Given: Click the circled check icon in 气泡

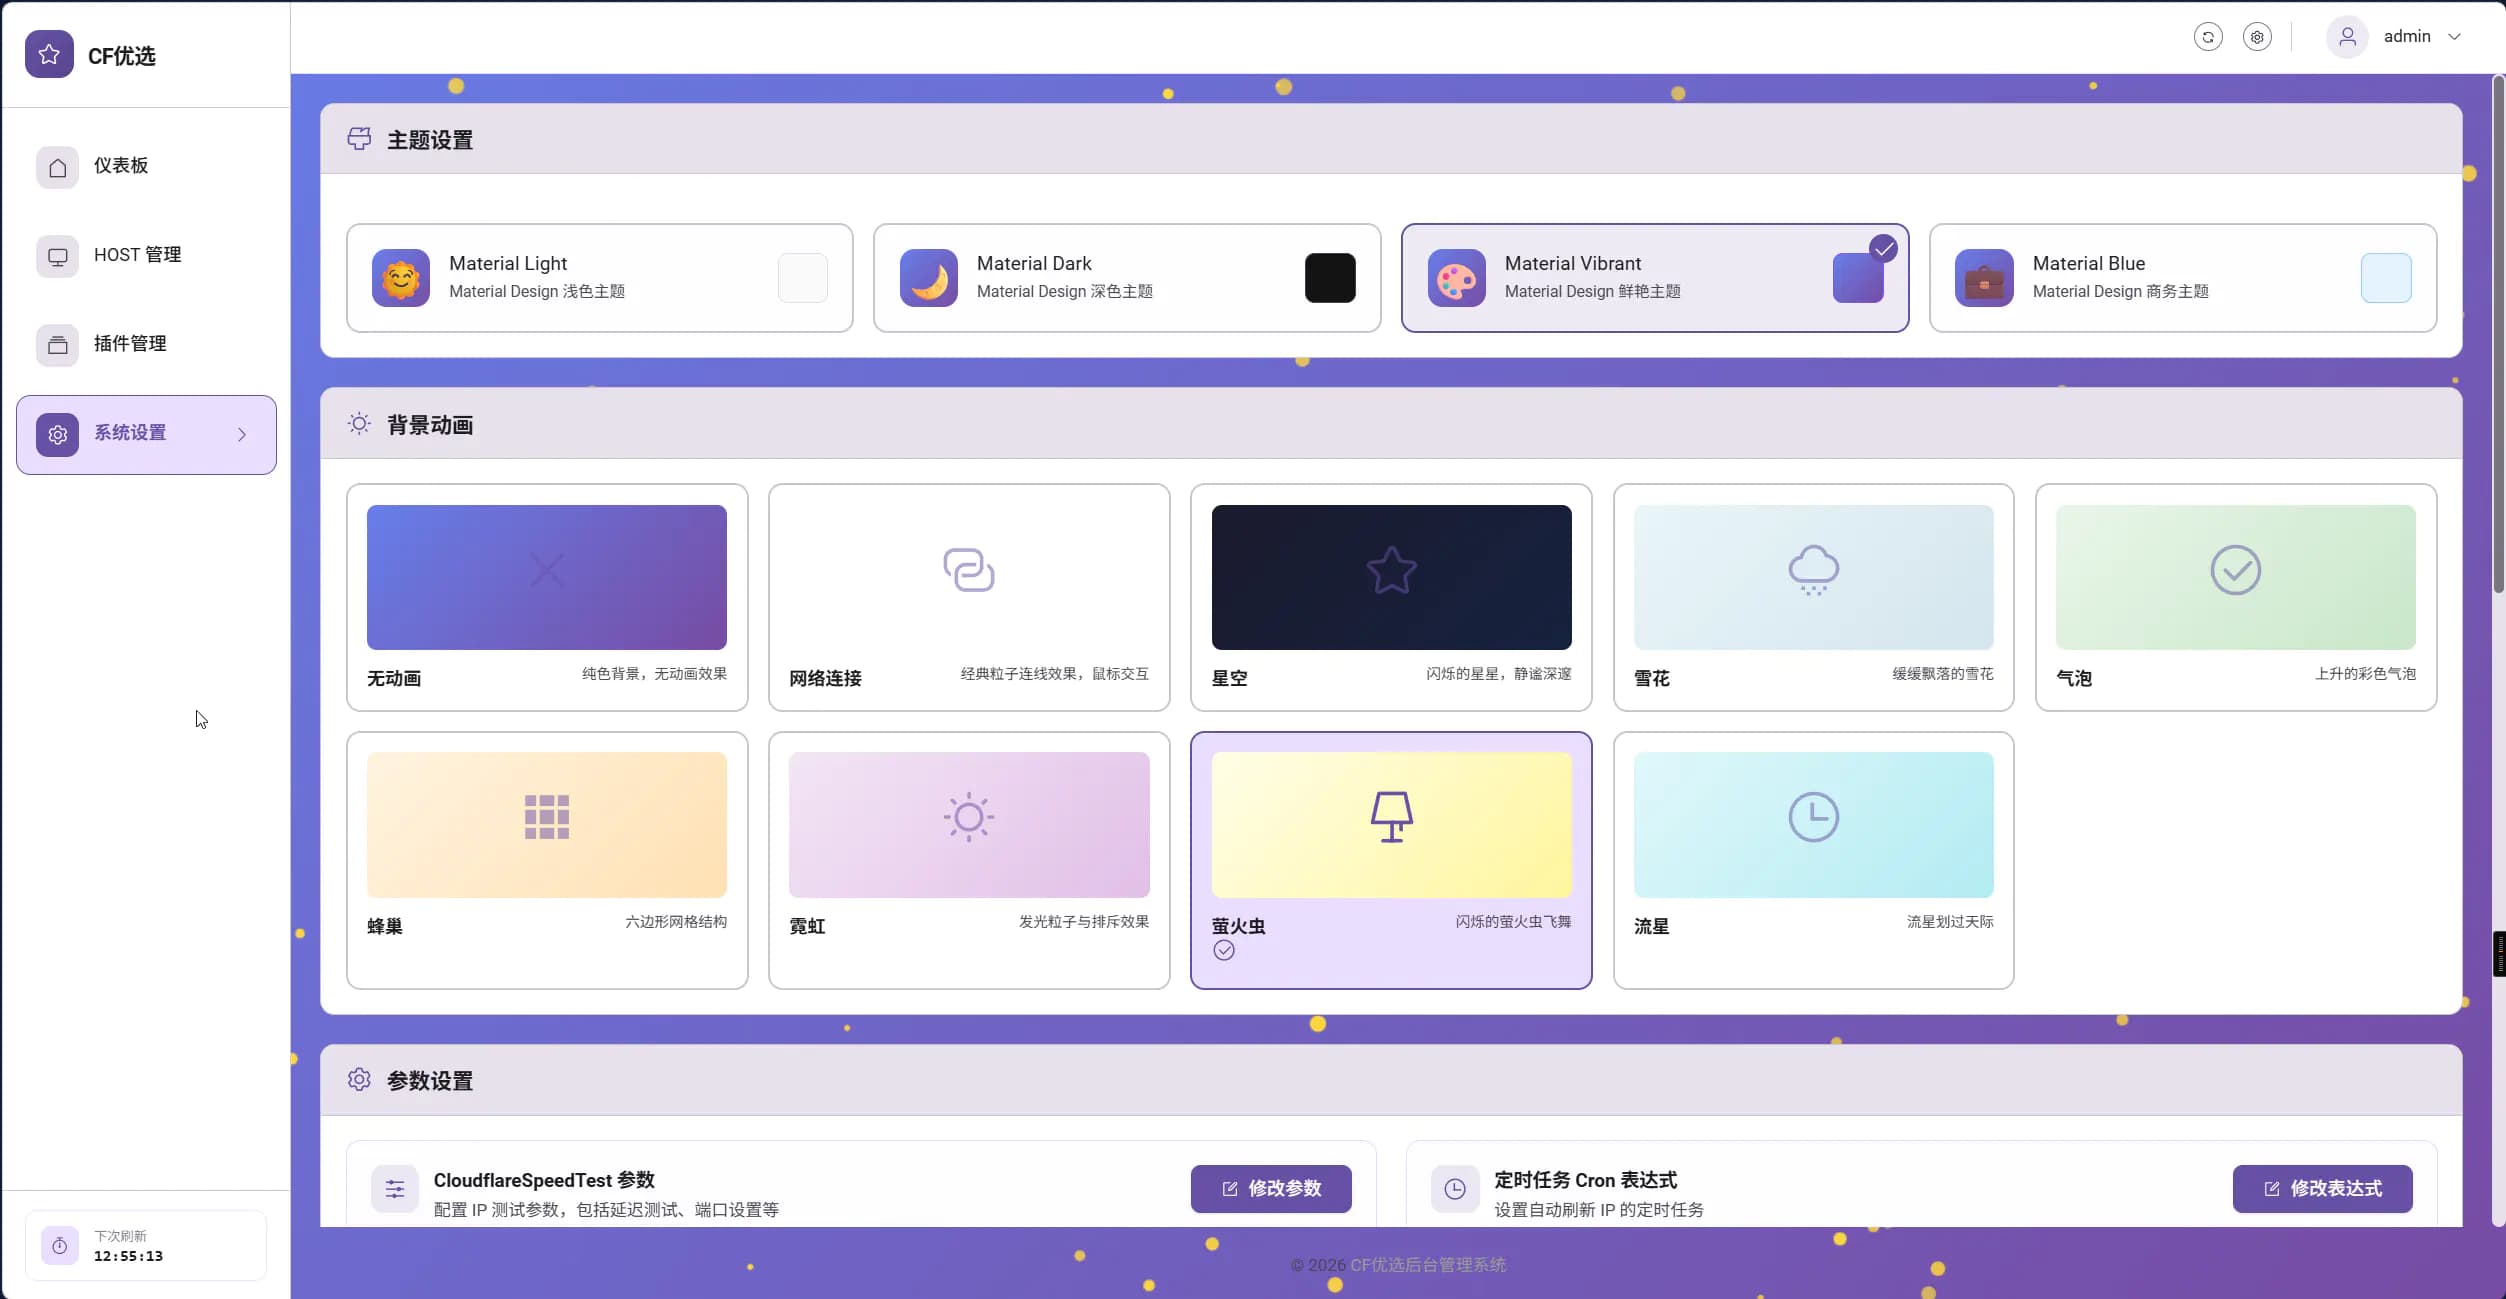Looking at the screenshot, I should click(x=2236, y=570).
